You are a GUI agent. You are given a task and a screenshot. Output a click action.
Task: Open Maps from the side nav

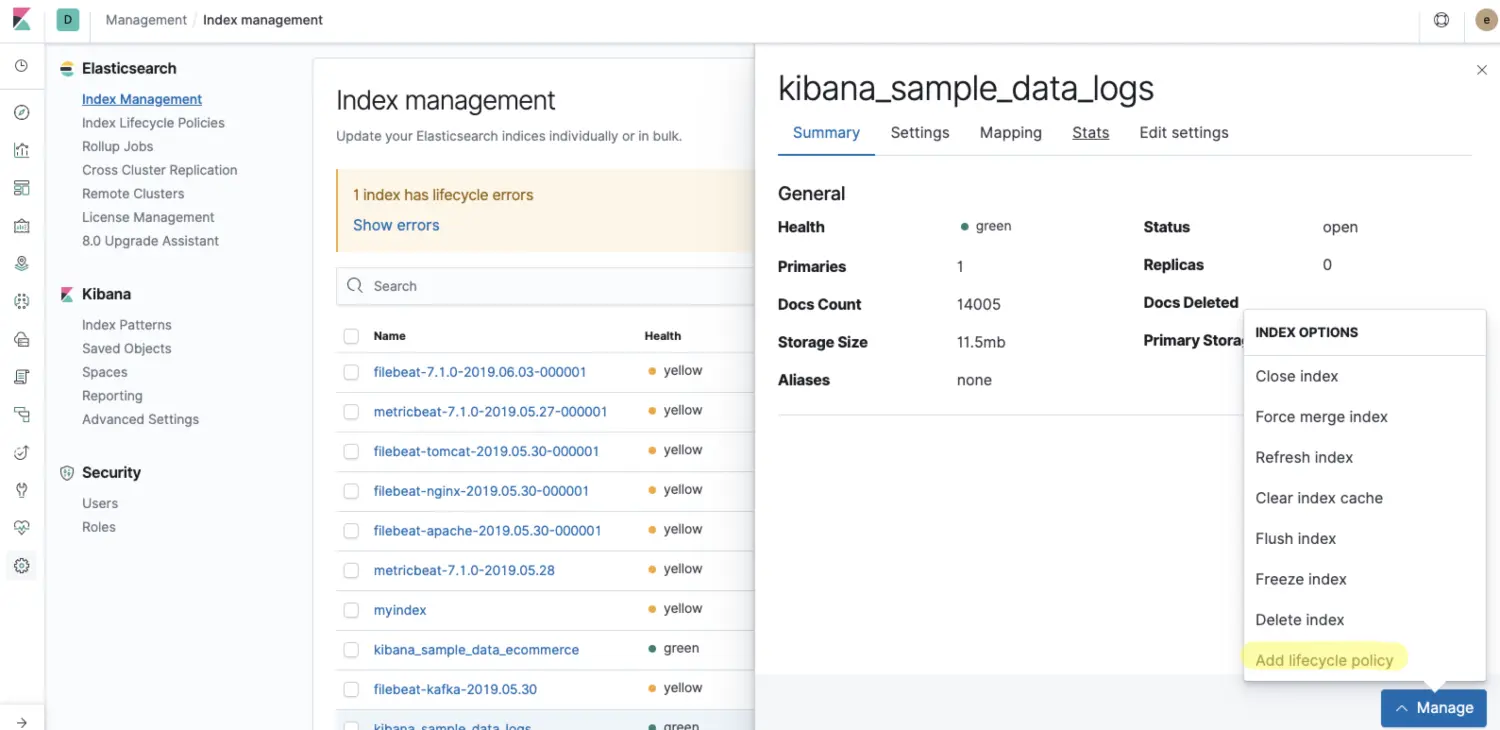[x=22, y=264]
